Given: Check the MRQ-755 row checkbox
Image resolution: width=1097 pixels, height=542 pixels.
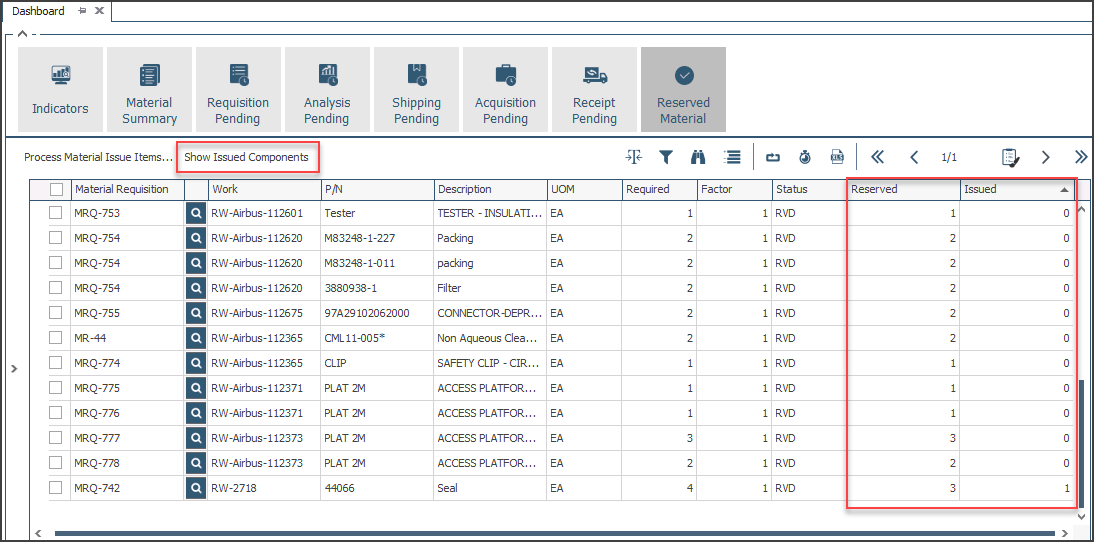Looking at the screenshot, I should coord(55,313).
